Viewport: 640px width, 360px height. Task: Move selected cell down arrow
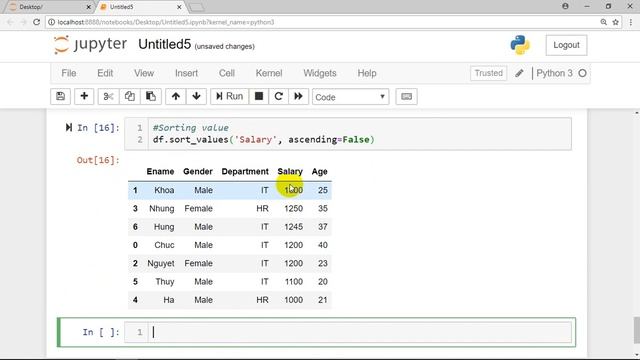tap(196, 96)
